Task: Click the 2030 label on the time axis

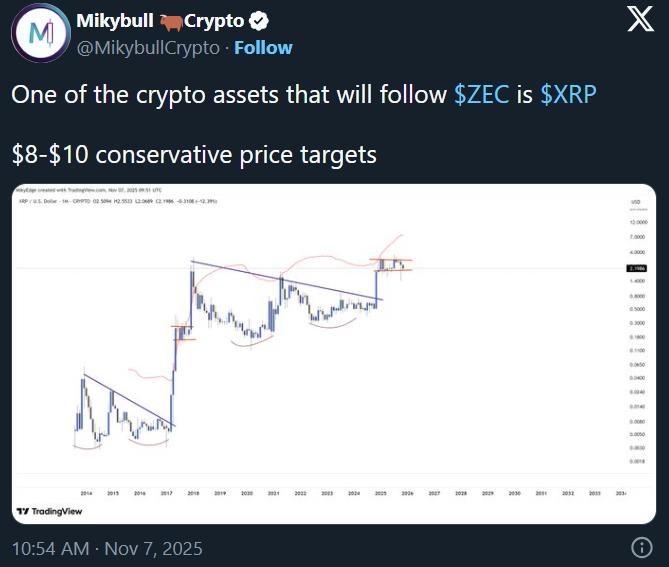Action: coord(514,493)
